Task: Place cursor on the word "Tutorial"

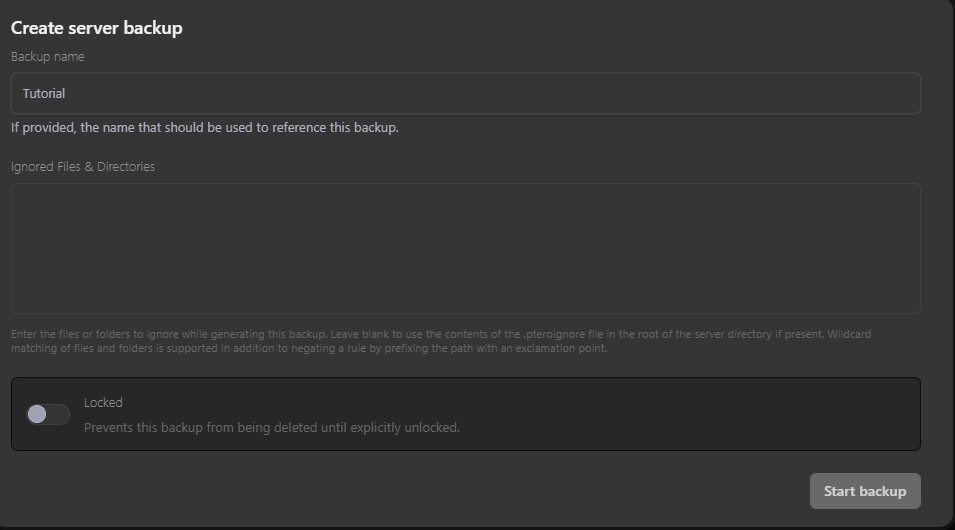Action: point(44,93)
